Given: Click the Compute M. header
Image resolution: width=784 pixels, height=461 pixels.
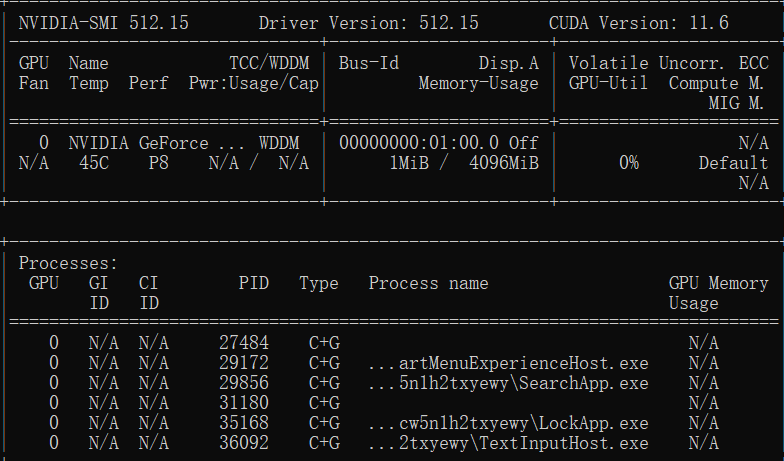Looking at the screenshot, I should (x=716, y=83).
